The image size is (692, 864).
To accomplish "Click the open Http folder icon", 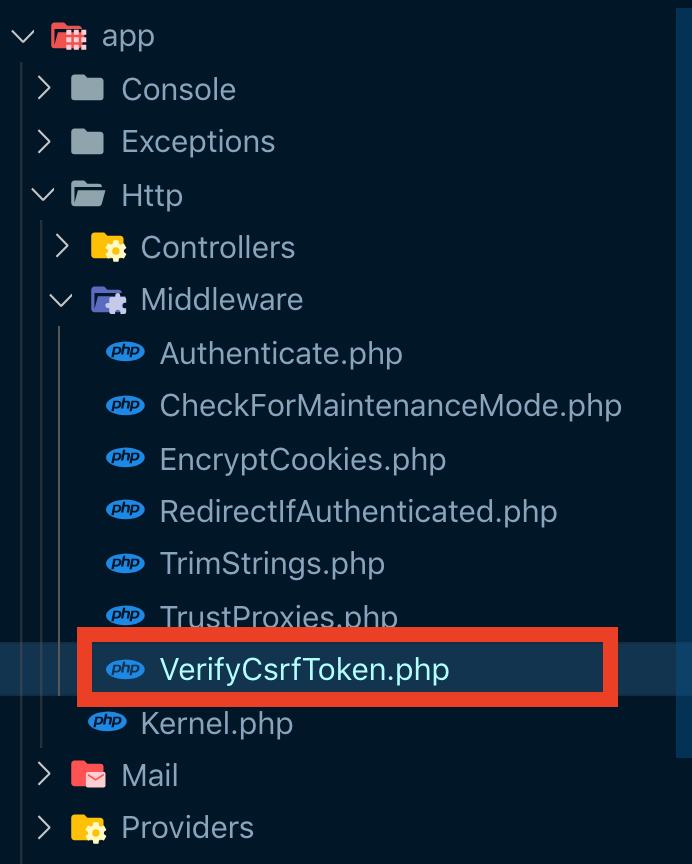I will point(88,194).
